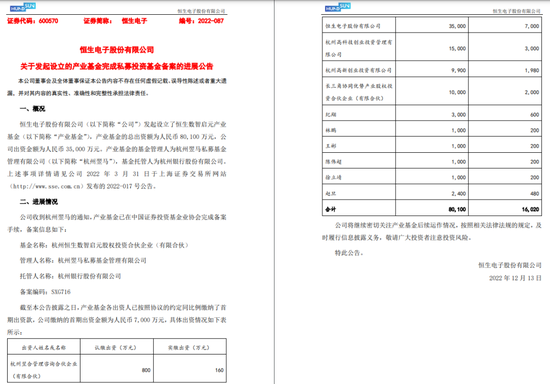Screen dimensions: 550x384
Task: Select the fund name line starting with '基金名称:'
Action: (104, 245)
